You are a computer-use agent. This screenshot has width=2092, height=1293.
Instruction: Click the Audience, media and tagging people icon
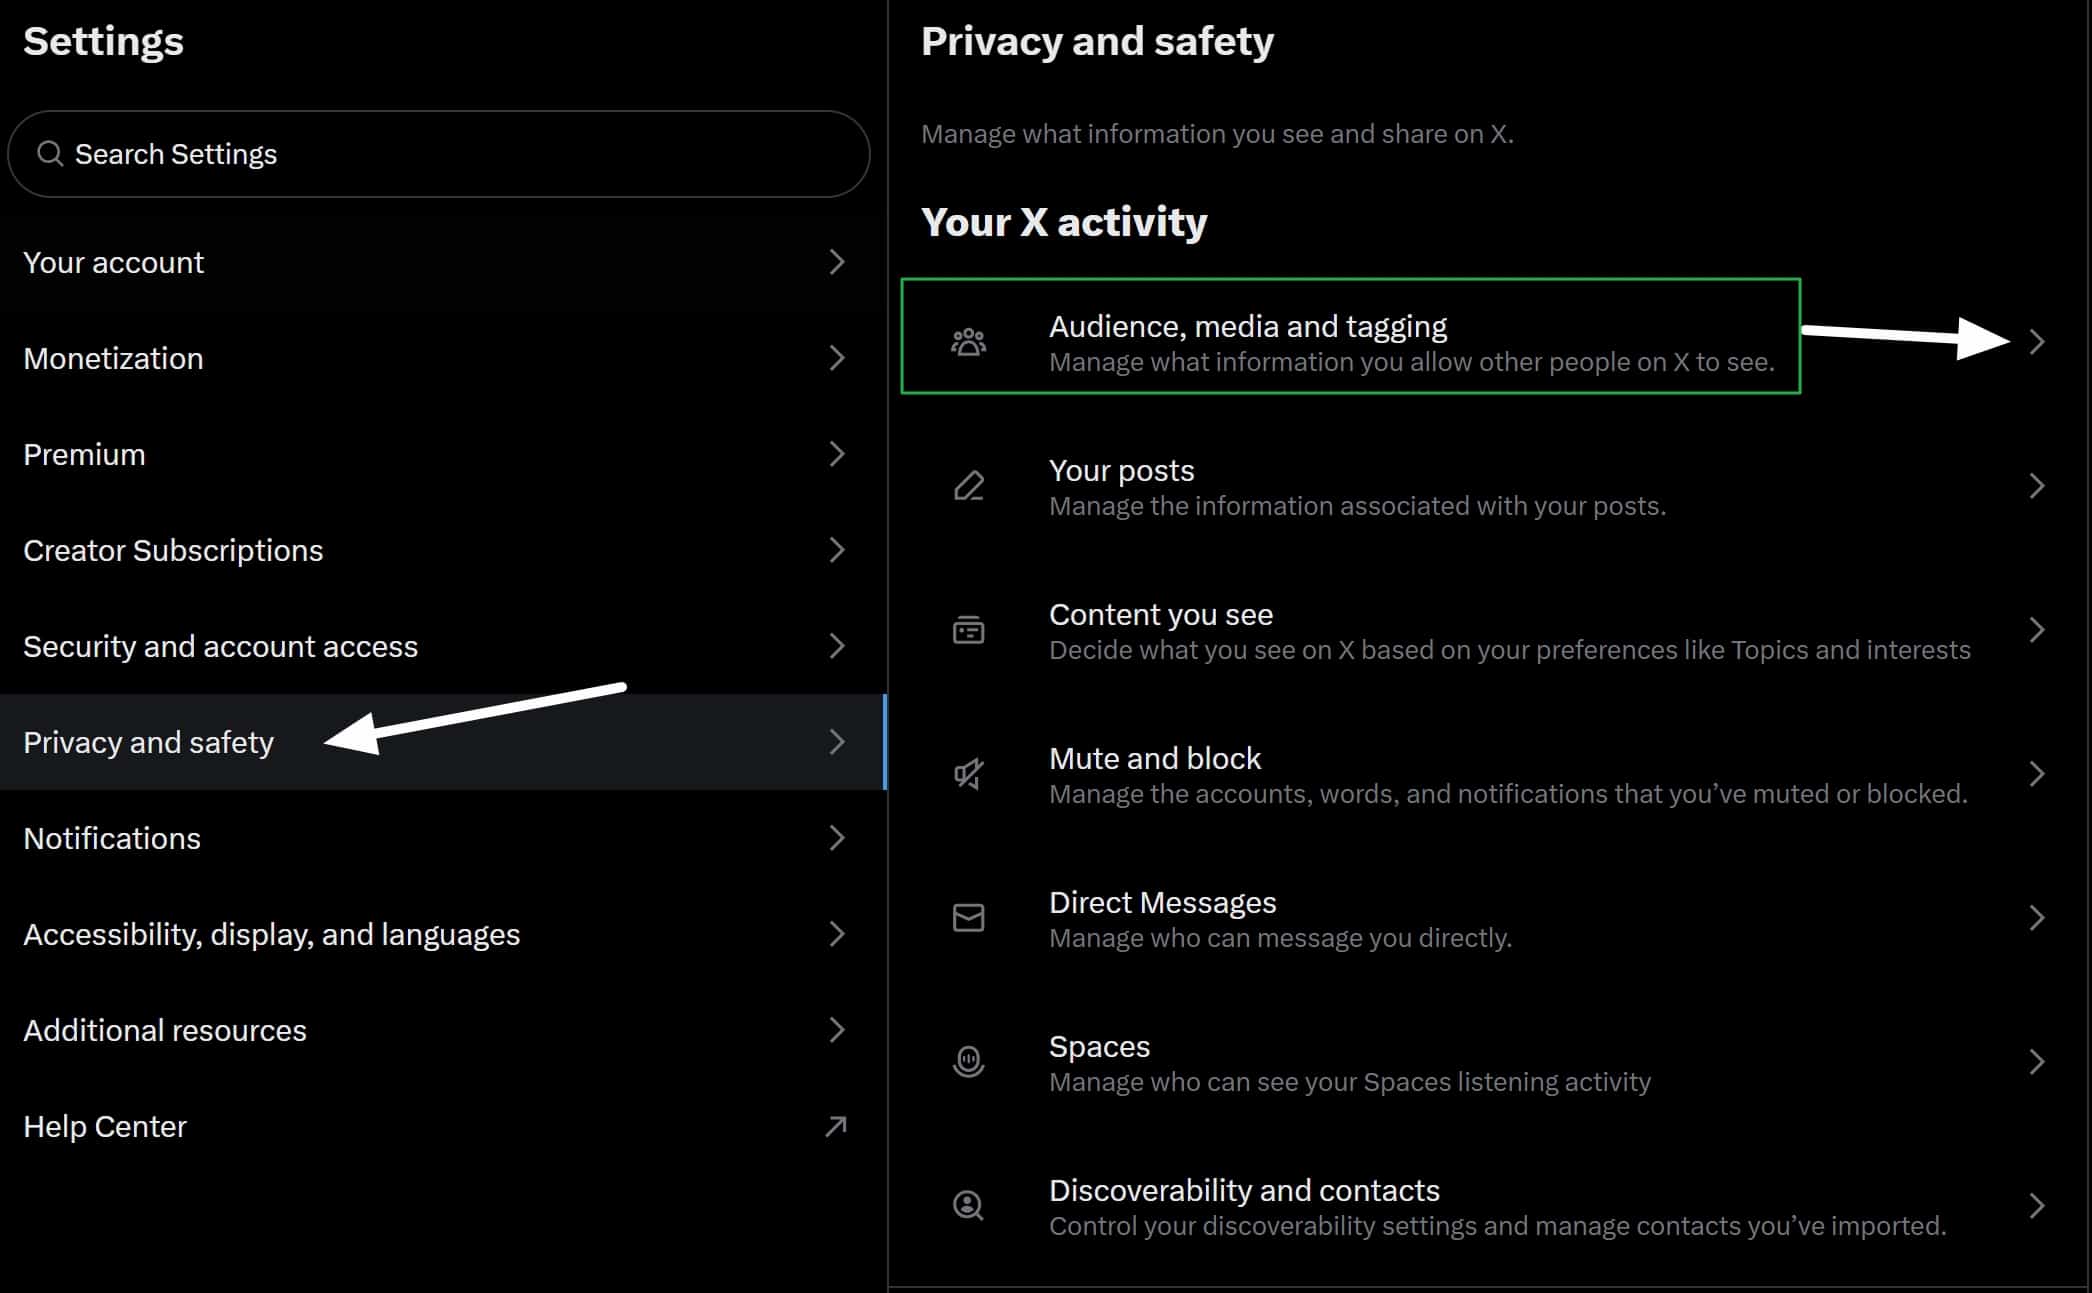[x=968, y=343]
